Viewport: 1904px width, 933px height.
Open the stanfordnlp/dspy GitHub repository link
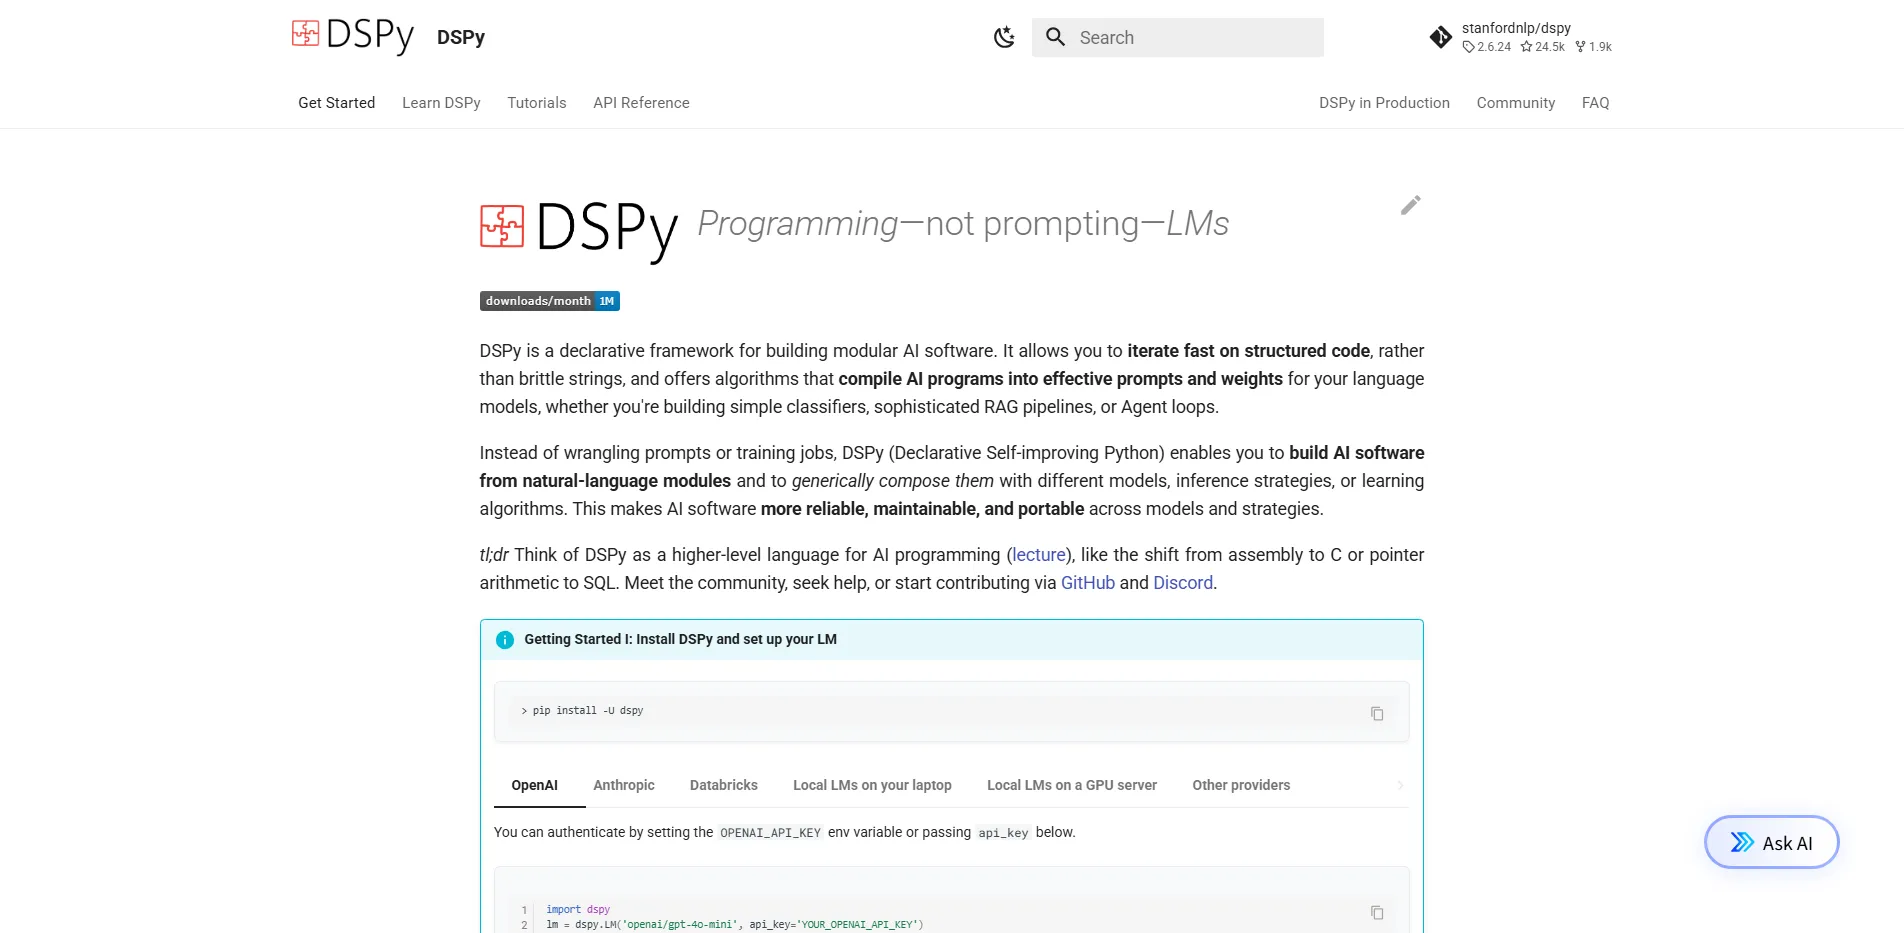pos(1521,37)
